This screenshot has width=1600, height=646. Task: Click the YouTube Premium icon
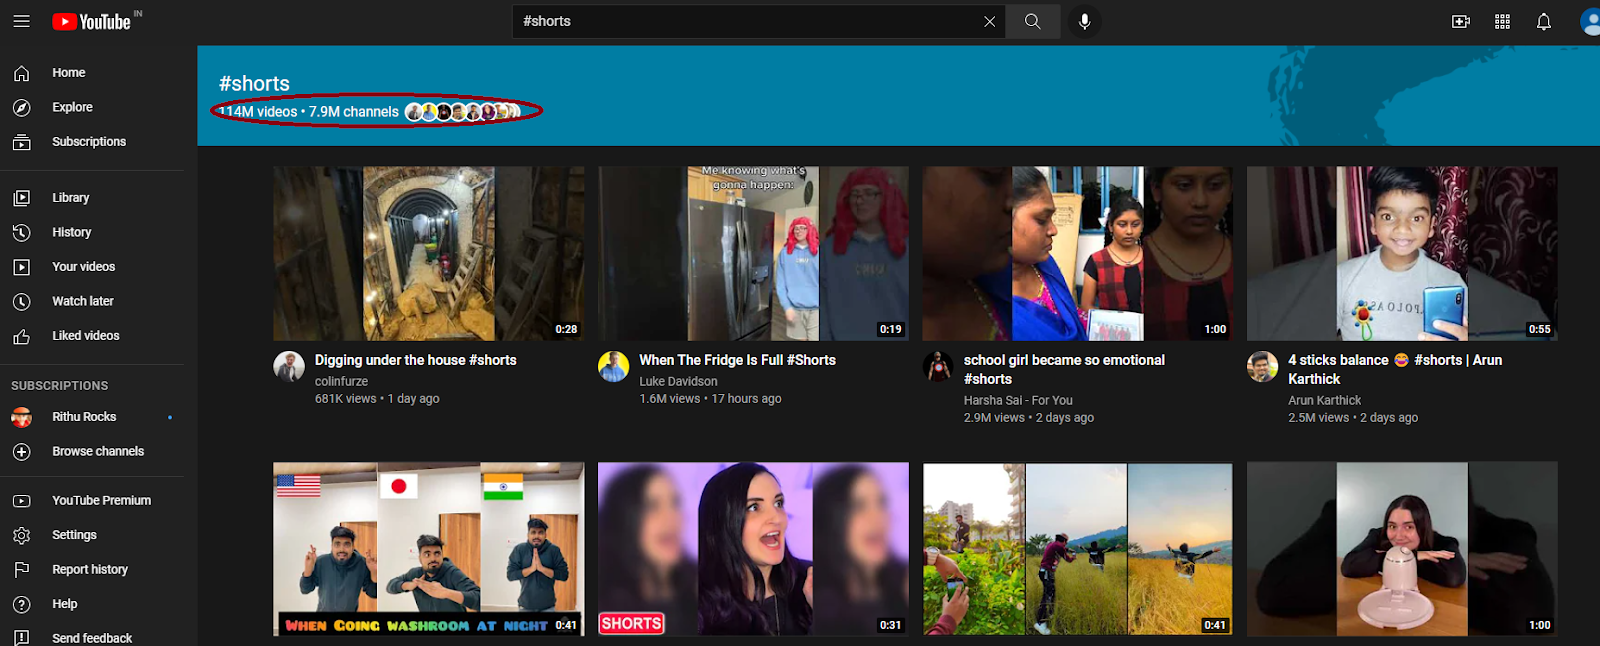click(x=21, y=501)
